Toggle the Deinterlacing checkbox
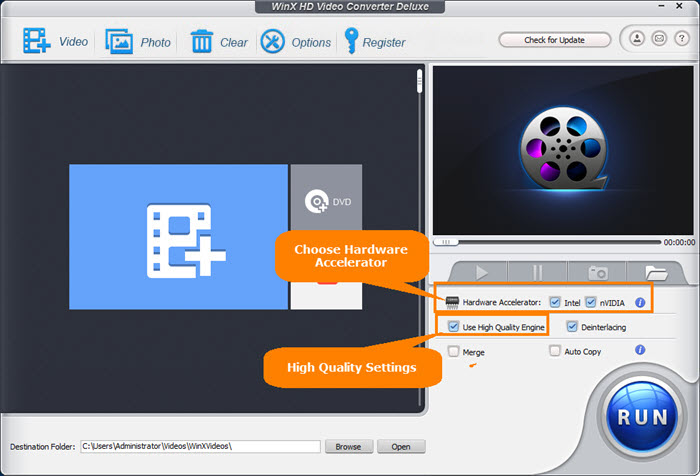Image resolution: width=700 pixels, height=476 pixels. click(572, 326)
